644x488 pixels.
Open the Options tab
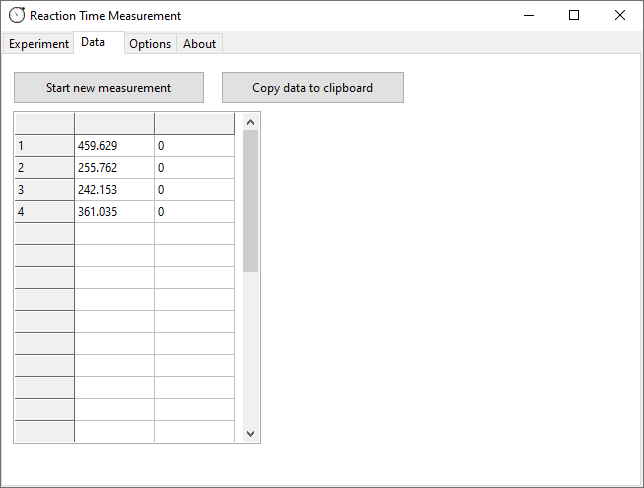(150, 44)
